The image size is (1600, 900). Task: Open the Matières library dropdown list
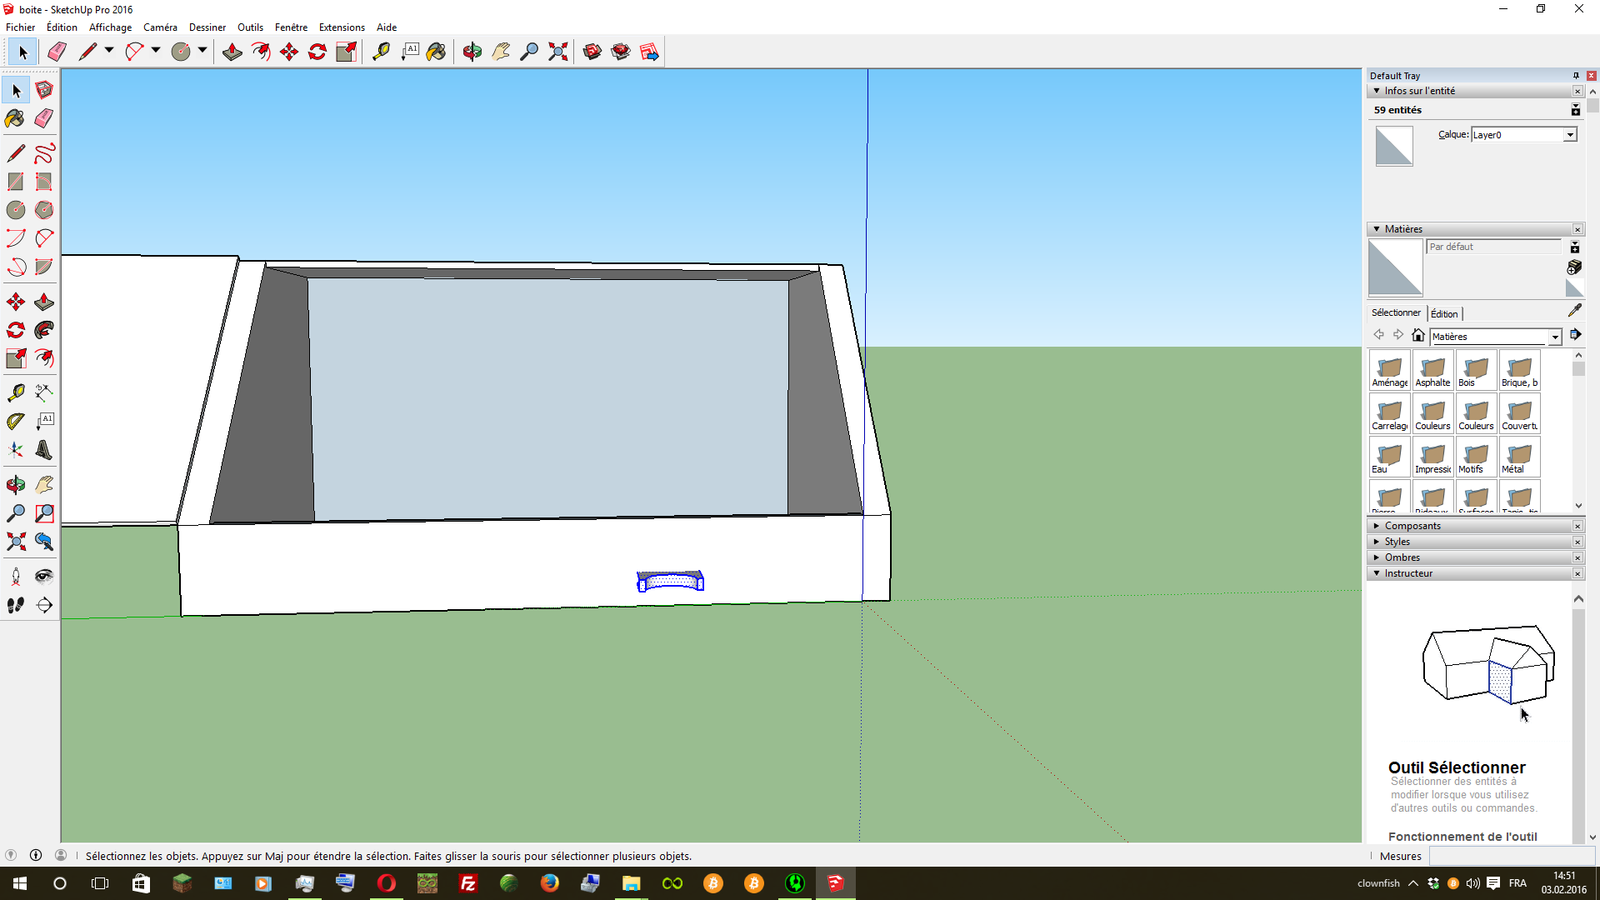pyautogui.click(x=1555, y=337)
